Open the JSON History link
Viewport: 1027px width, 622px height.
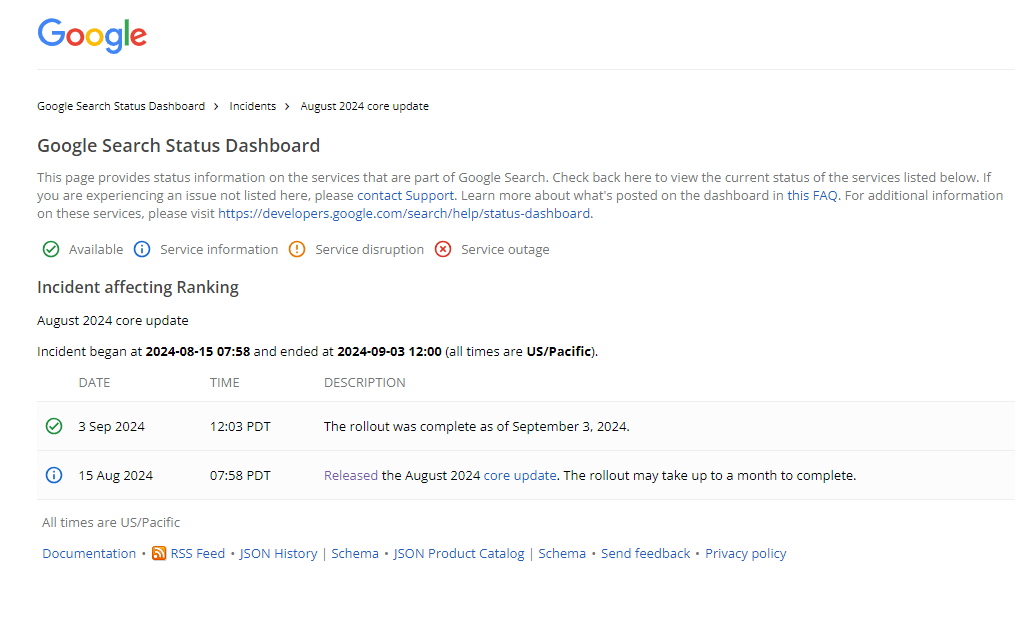coord(278,553)
